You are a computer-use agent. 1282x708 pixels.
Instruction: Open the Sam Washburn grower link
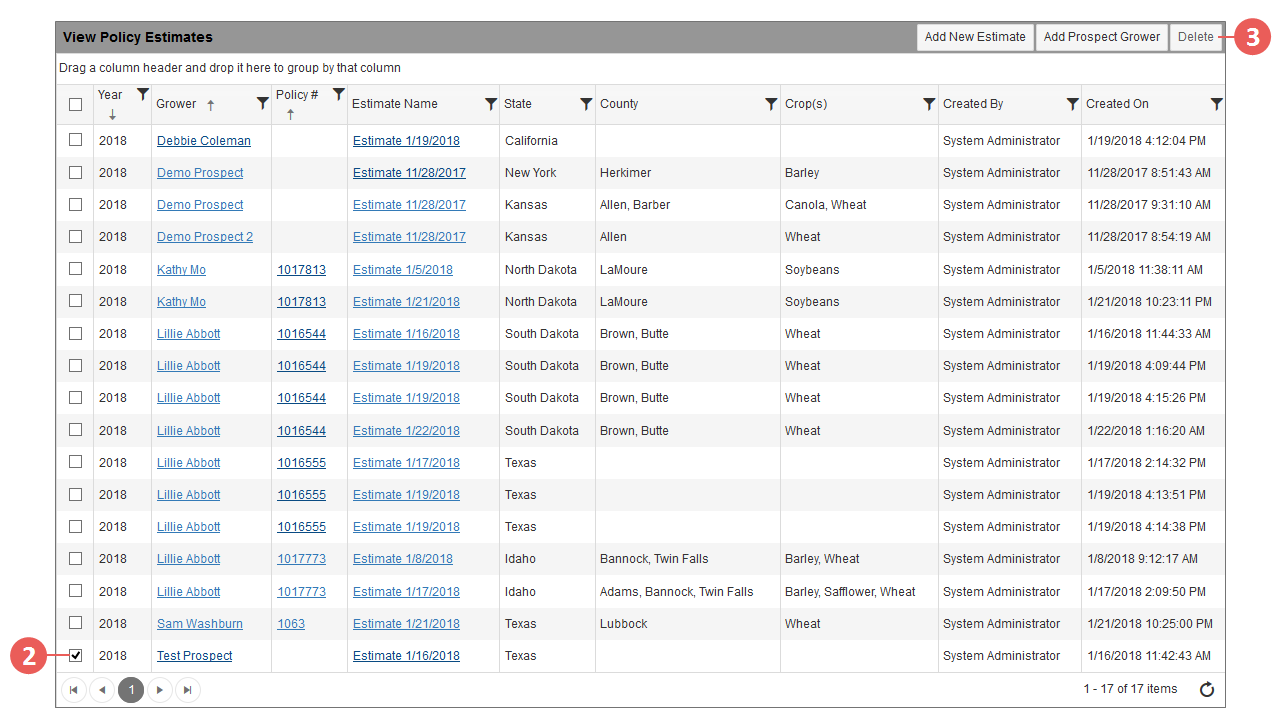tap(200, 624)
